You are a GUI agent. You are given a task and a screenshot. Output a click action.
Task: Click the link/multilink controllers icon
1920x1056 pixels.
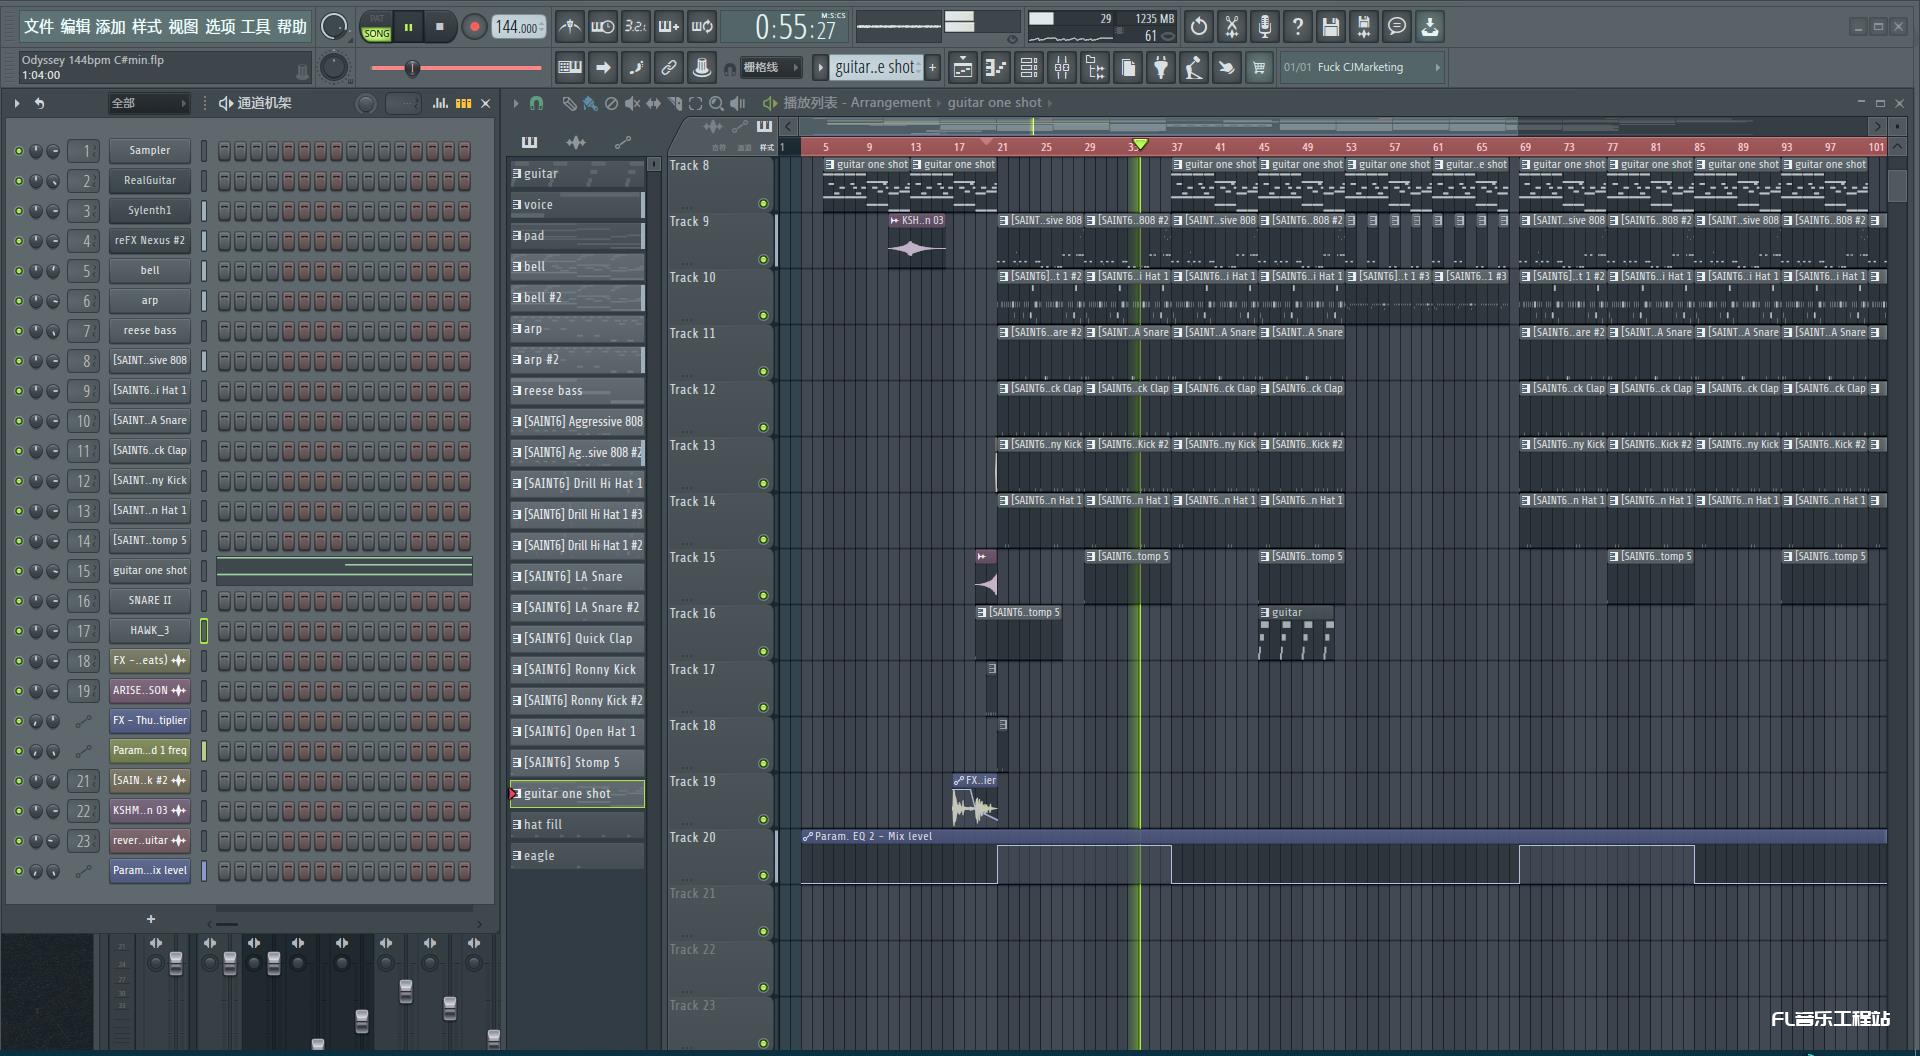click(669, 68)
